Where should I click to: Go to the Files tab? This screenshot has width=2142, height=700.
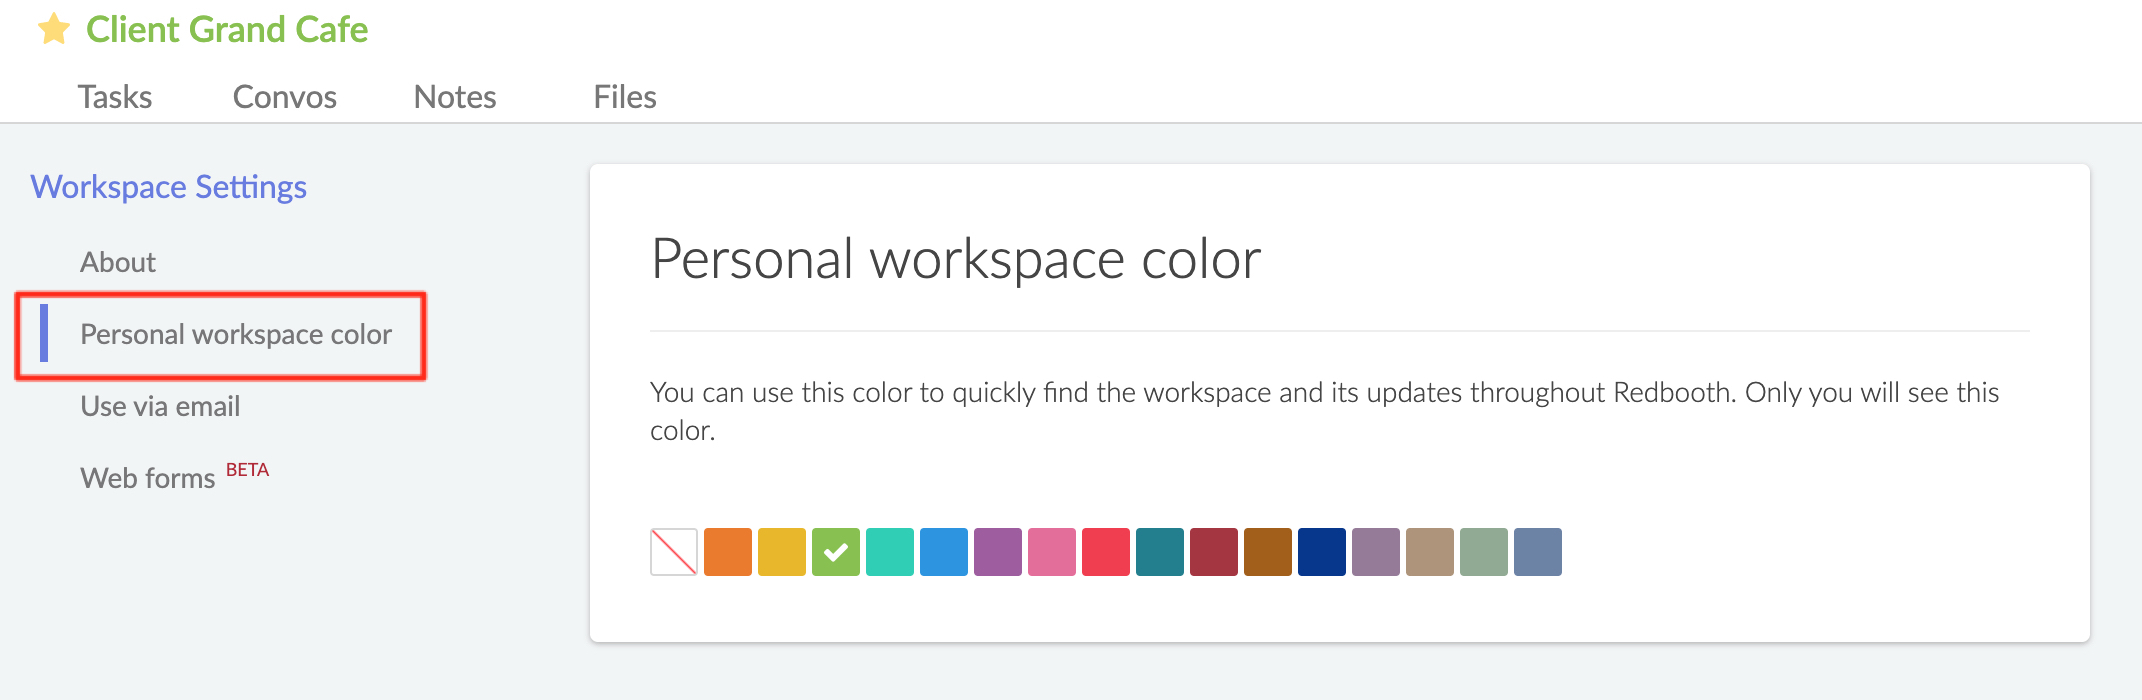[x=625, y=97]
